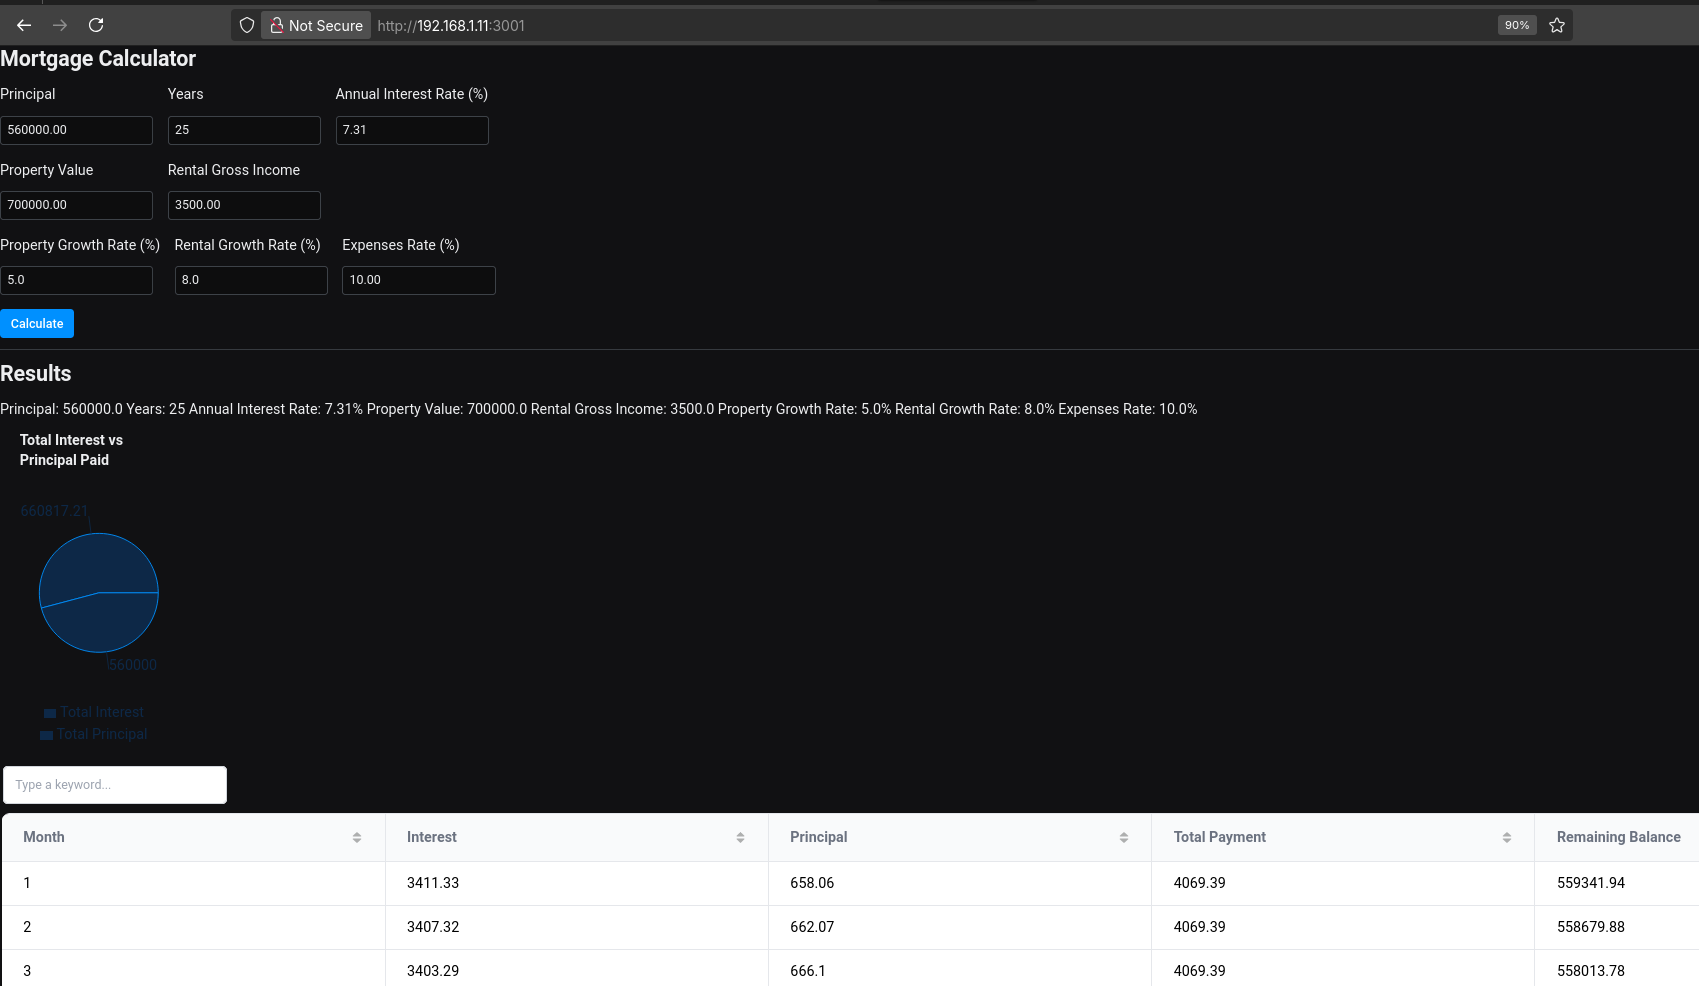
Task: Click the Annual Interest Rate field
Action: tap(412, 130)
